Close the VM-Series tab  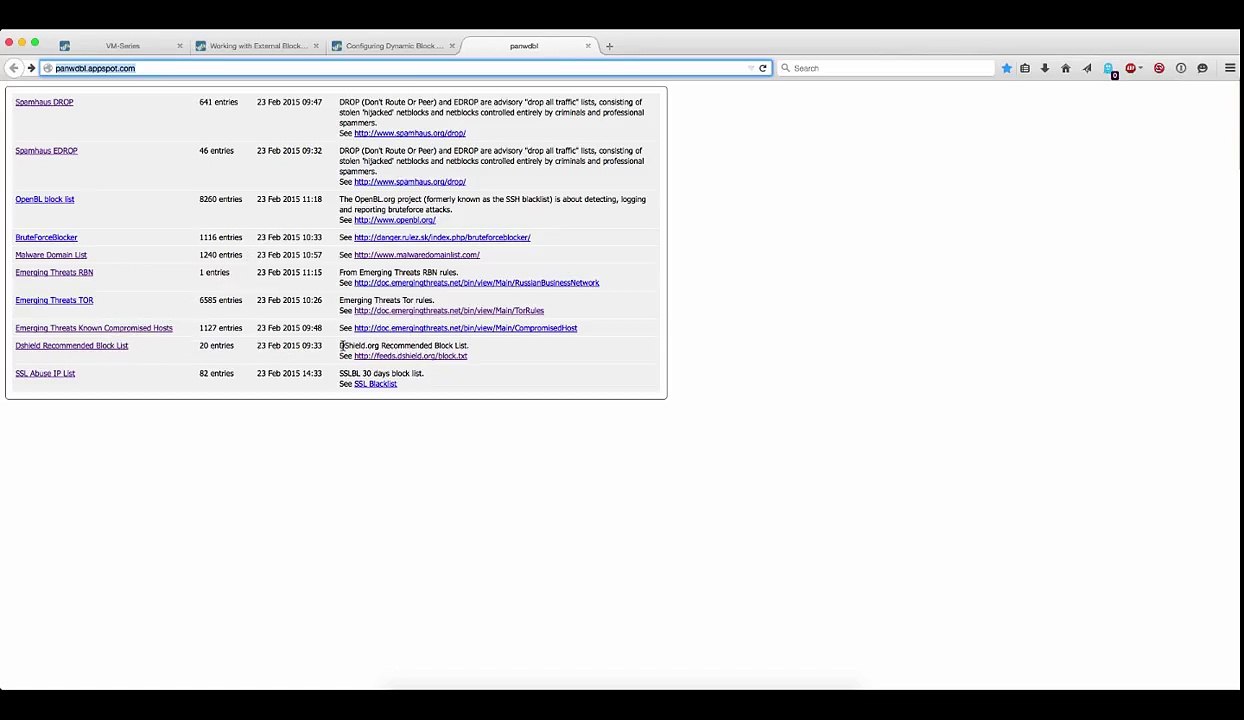pyautogui.click(x=180, y=46)
